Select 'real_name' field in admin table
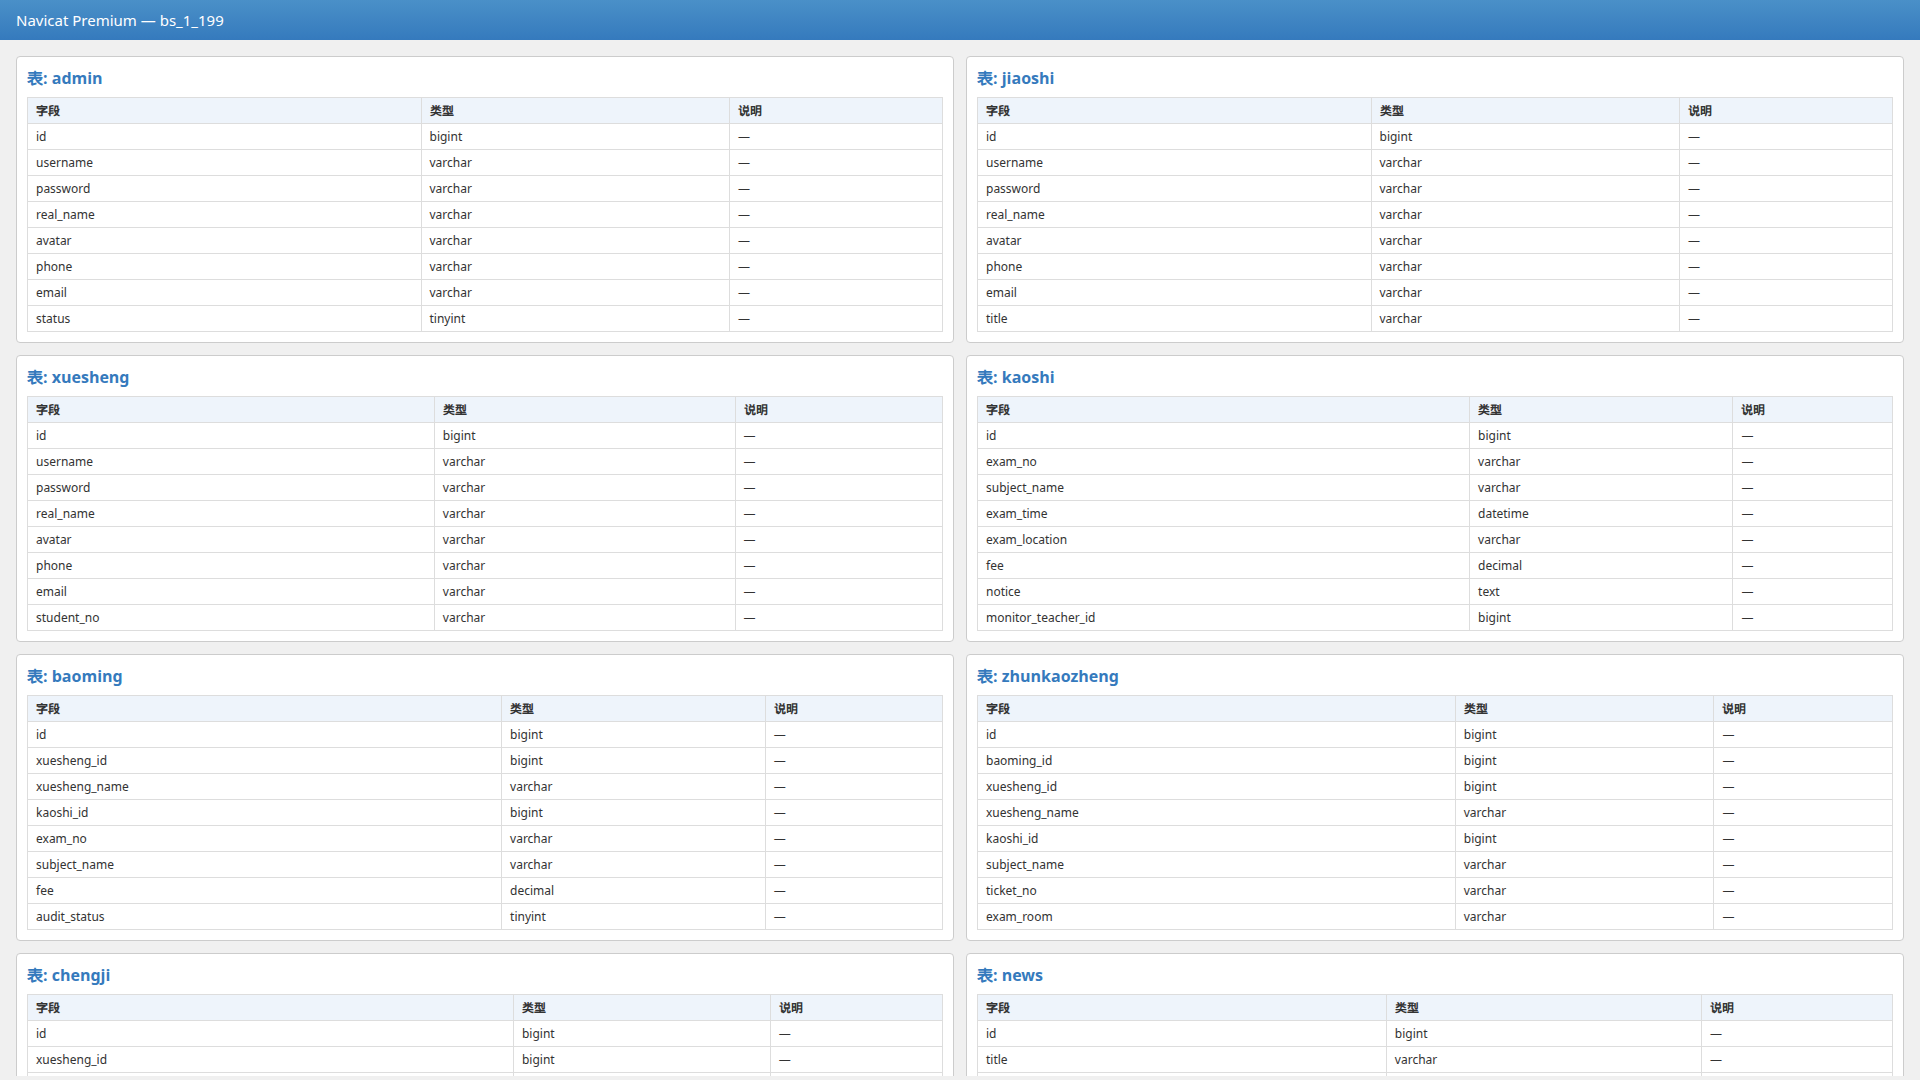 (x=65, y=215)
